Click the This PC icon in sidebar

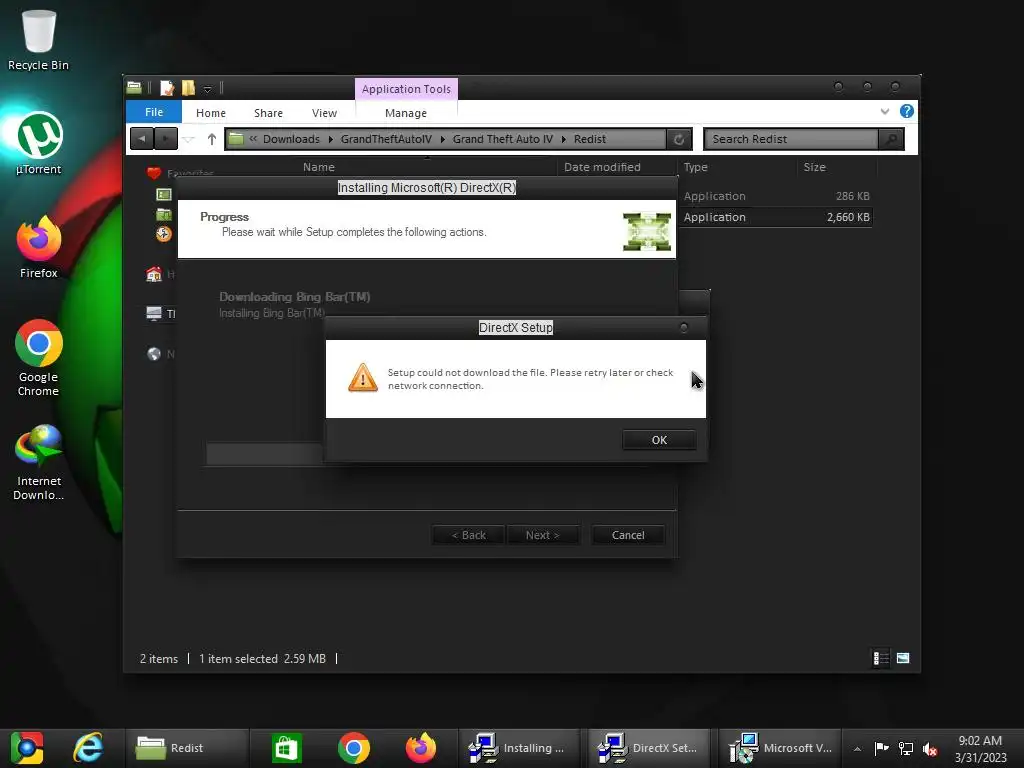click(x=154, y=313)
